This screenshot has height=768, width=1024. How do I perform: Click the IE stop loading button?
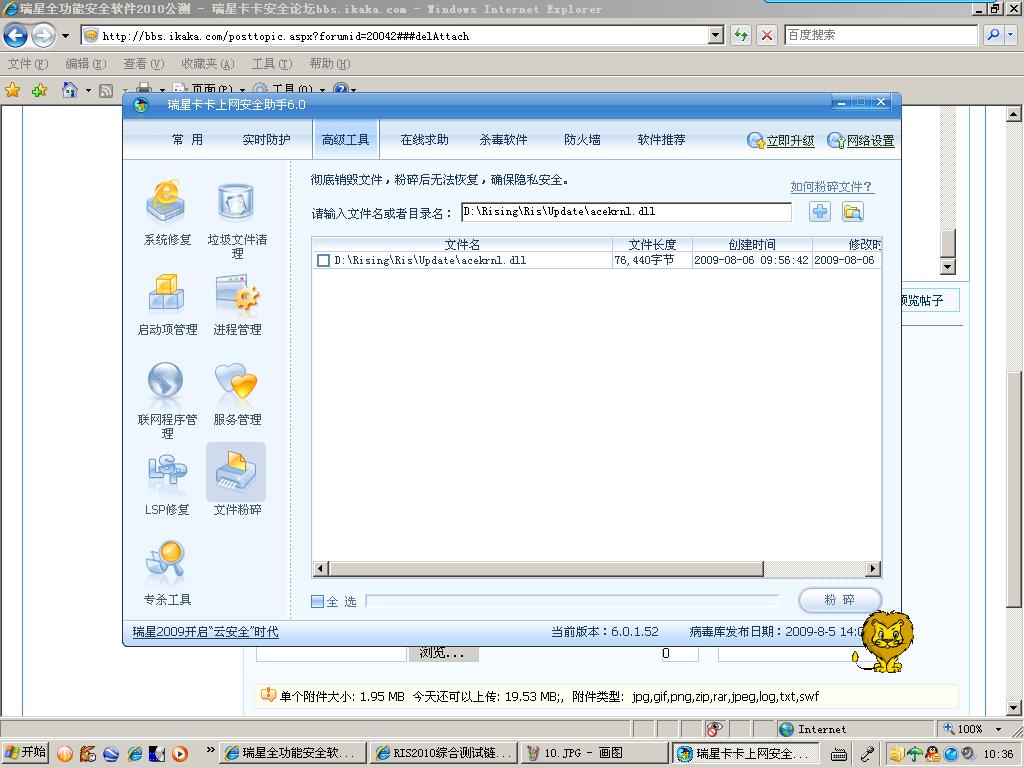(767, 35)
